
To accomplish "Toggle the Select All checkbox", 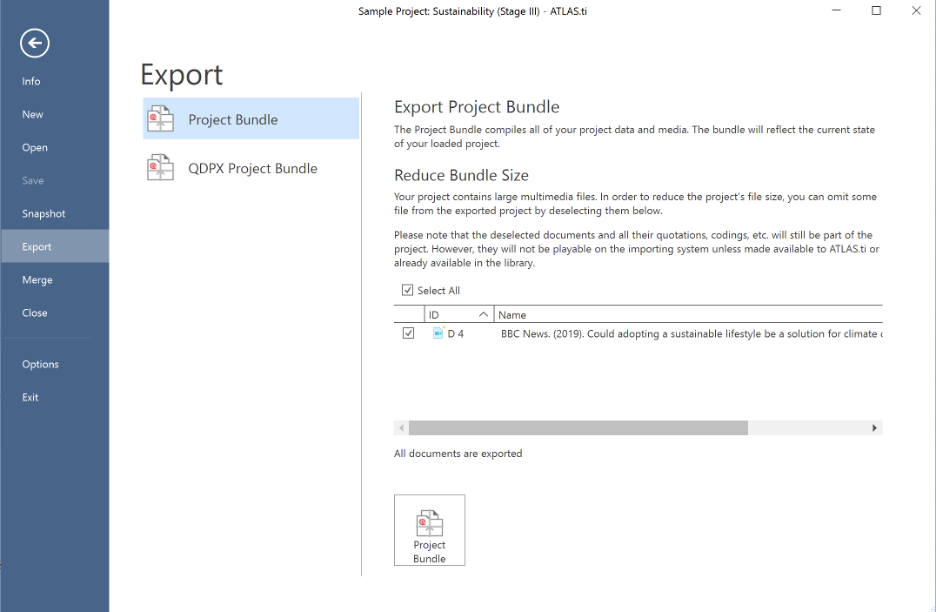I will tap(407, 290).
